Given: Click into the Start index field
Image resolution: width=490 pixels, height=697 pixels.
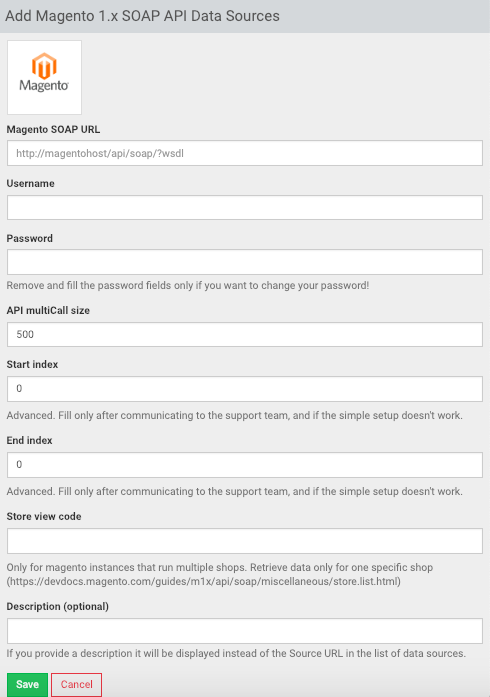Looking at the screenshot, I should [245, 389].
